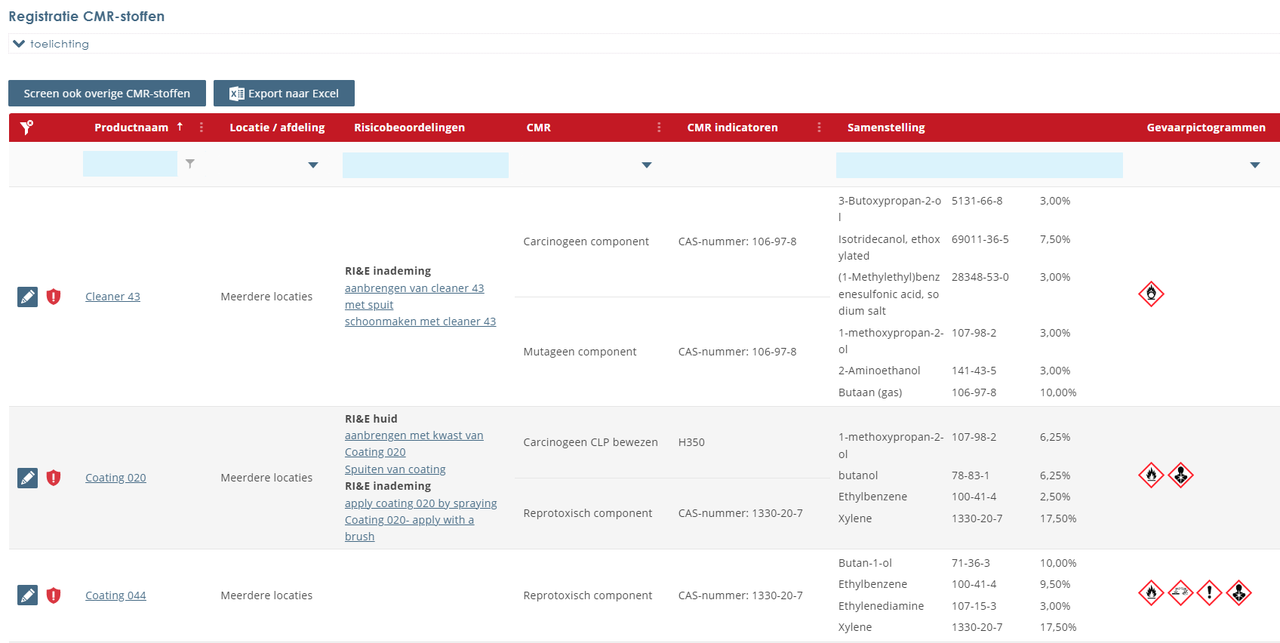Click the edit pencil icon for Coating 044
Screen dimensions: 1280x643
click(x=27, y=595)
